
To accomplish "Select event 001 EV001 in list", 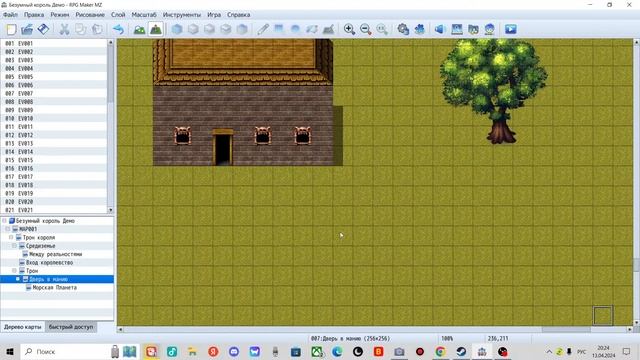I will tap(54, 43).
